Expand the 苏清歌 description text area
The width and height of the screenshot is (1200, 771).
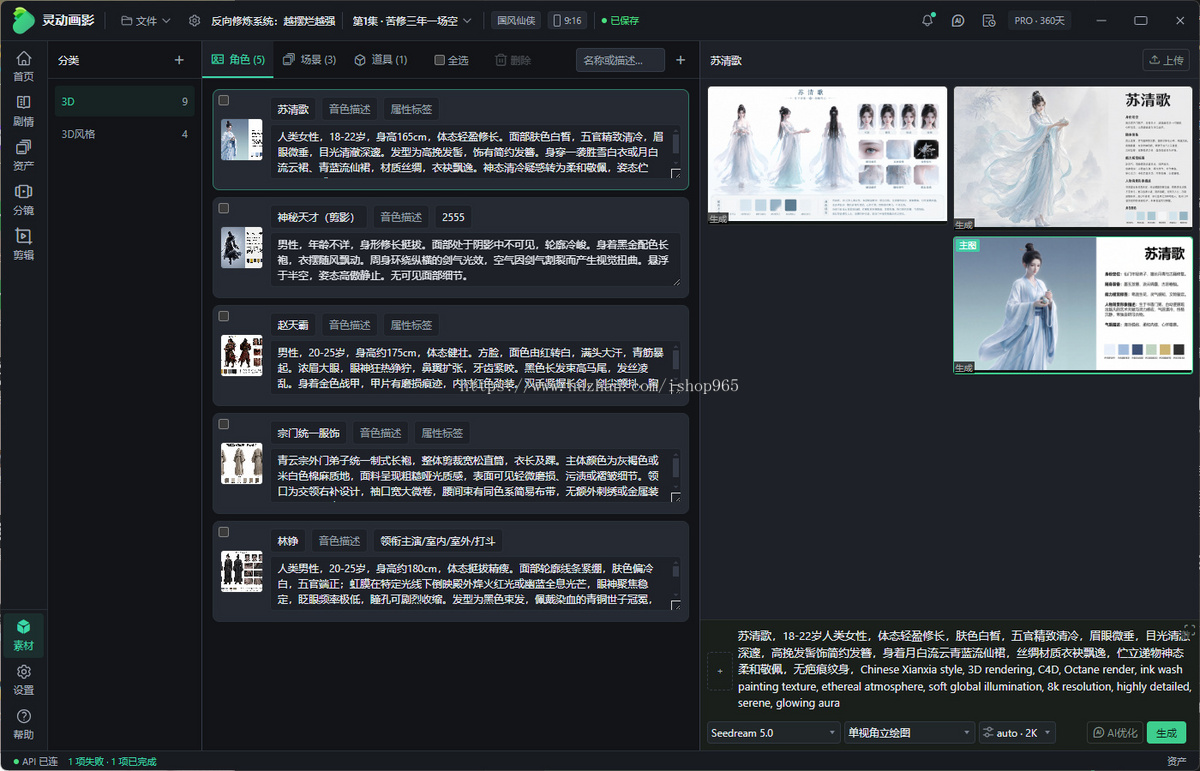coord(676,173)
